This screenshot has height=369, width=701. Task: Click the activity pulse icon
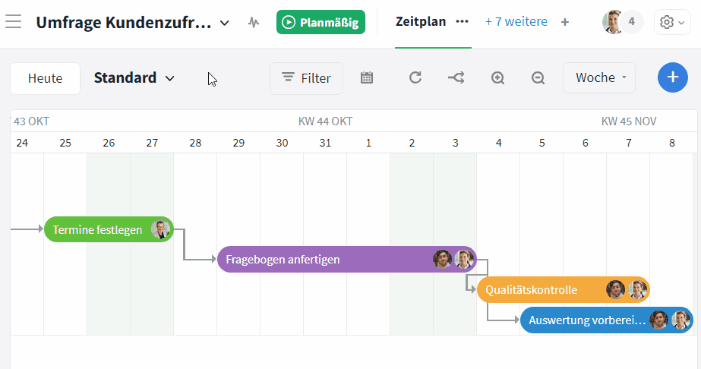(253, 22)
